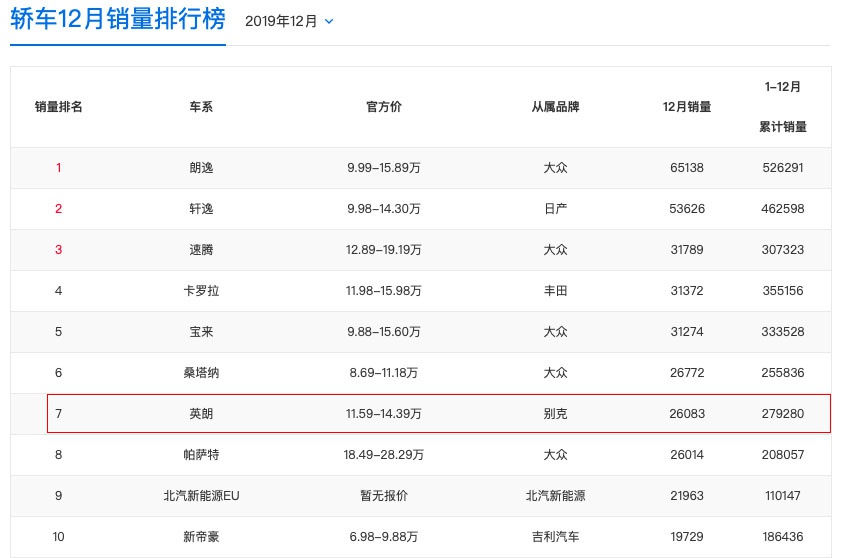This screenshot has height=558, width=849.
Task: Click the 车系 column header
Action: click(201, 107)
